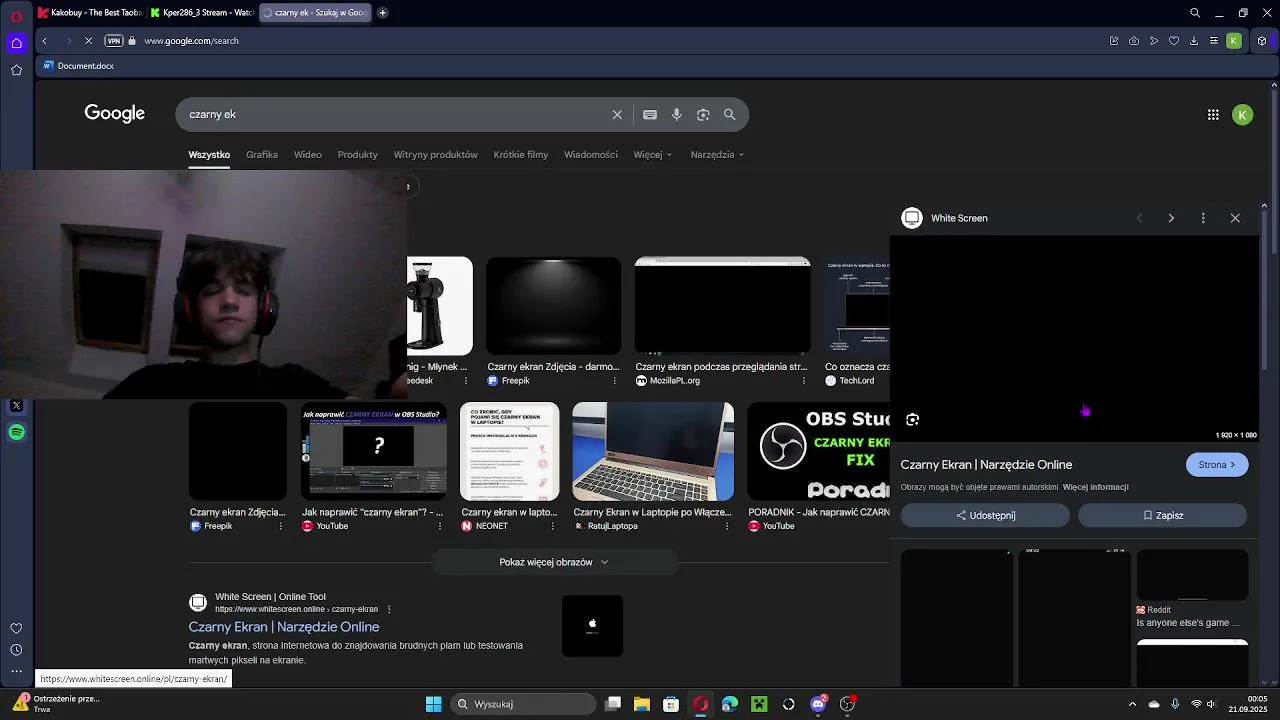The width and height of the screenshot is (1280, 720).
Task: Select the czarny ek Google tab
Action: click(x=314, y=13)
